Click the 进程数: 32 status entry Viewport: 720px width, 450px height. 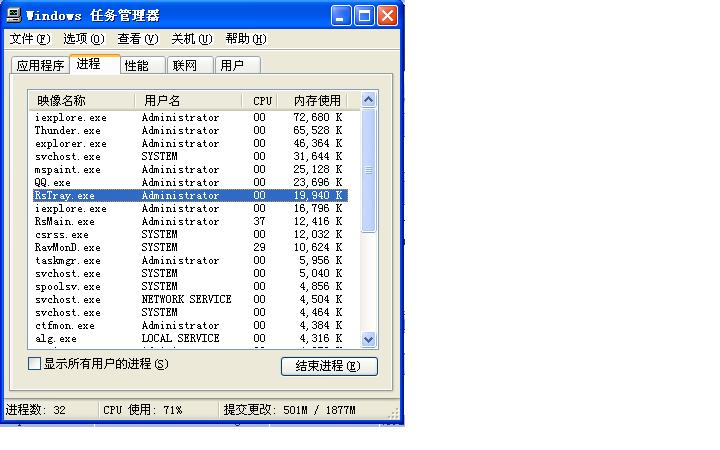coord(36,410)
